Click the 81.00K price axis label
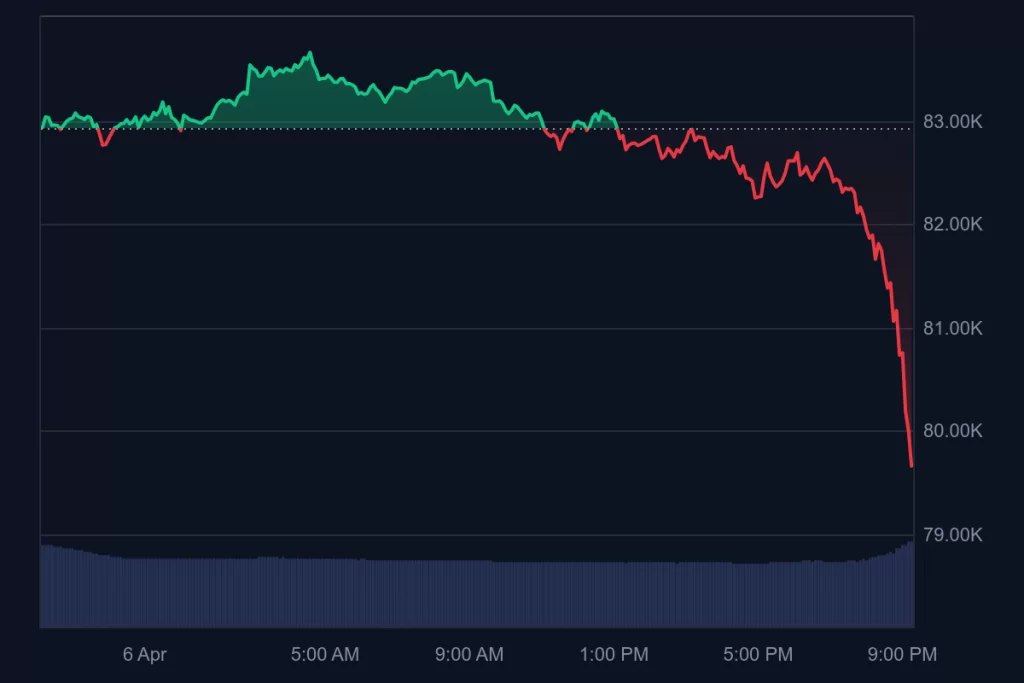 [952, 328]
